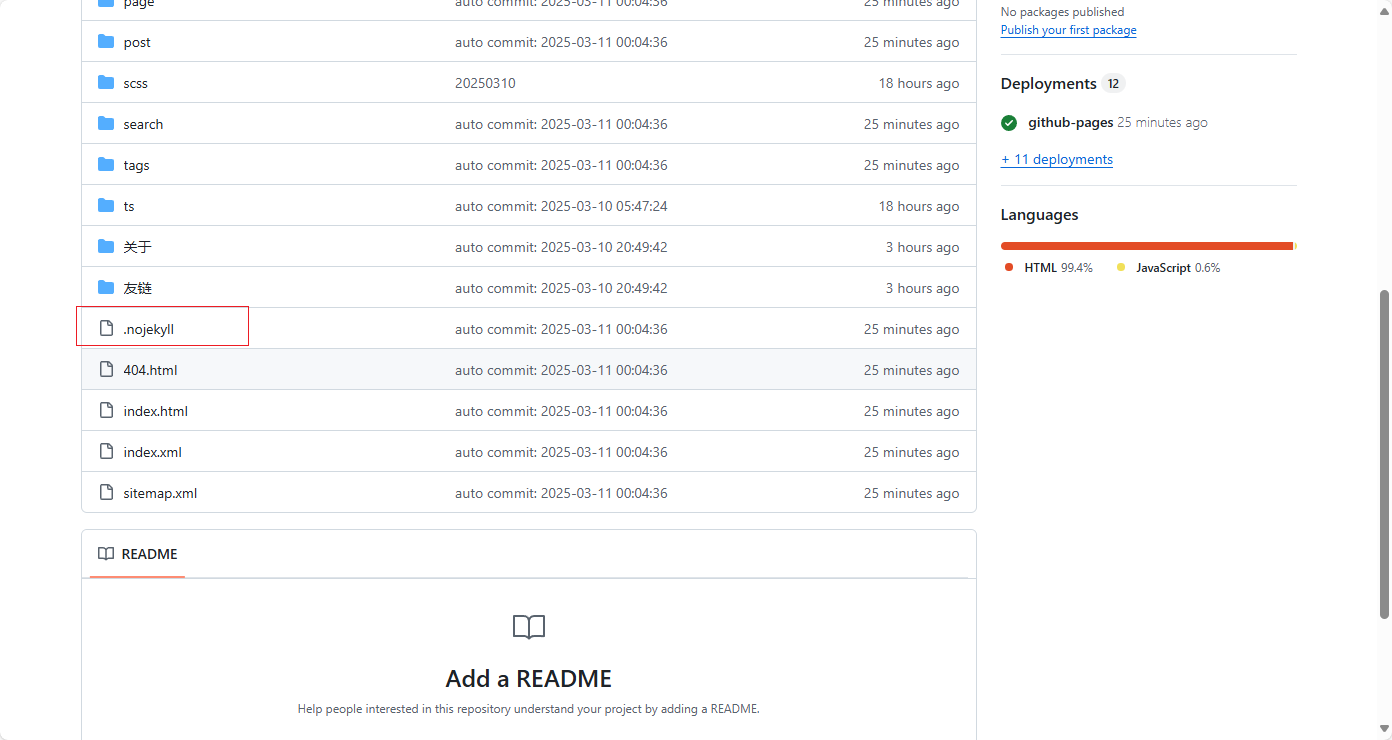
Task: Show the + 11 deployments link
Action: (1057, 159)
